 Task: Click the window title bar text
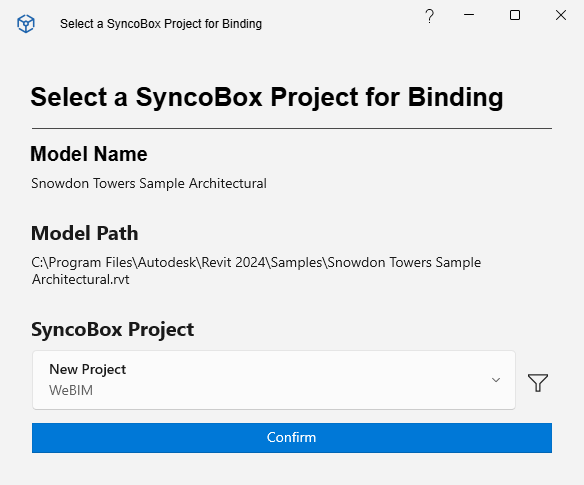coord(161,24)
